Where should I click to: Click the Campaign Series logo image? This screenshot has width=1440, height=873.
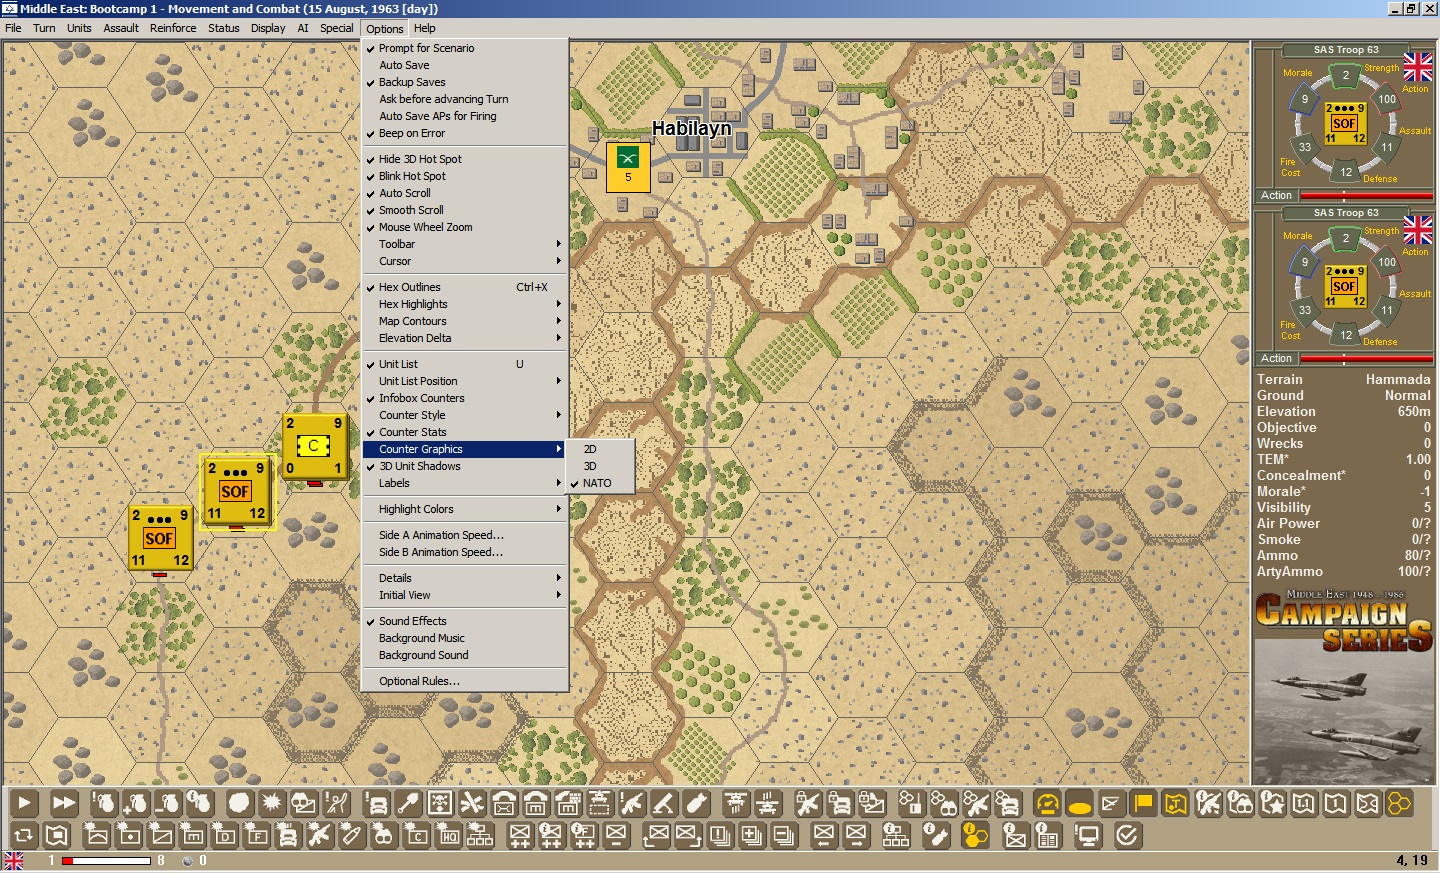click(x=1344, y=621)
